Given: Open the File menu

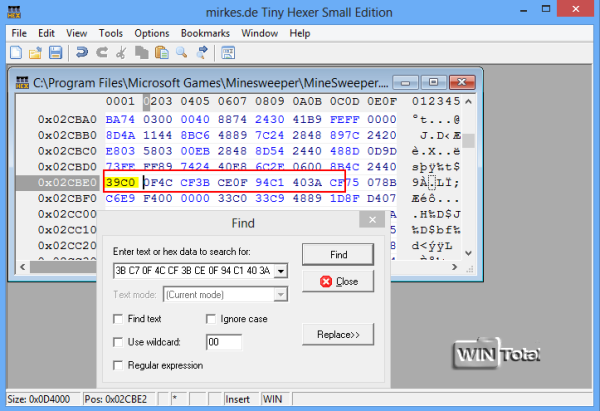Looking at the screenshot, I should coord(19,33).
